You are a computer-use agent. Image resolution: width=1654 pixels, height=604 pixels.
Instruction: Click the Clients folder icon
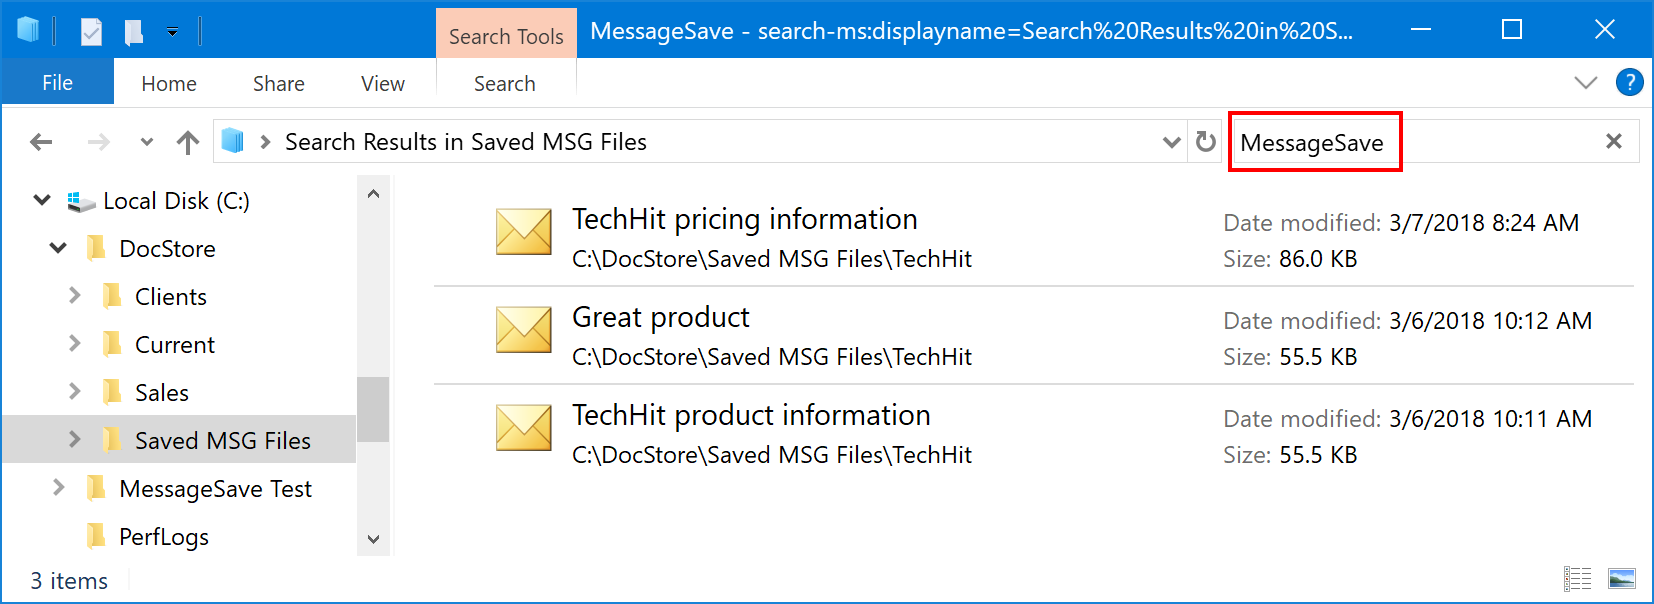click(113, 296)
